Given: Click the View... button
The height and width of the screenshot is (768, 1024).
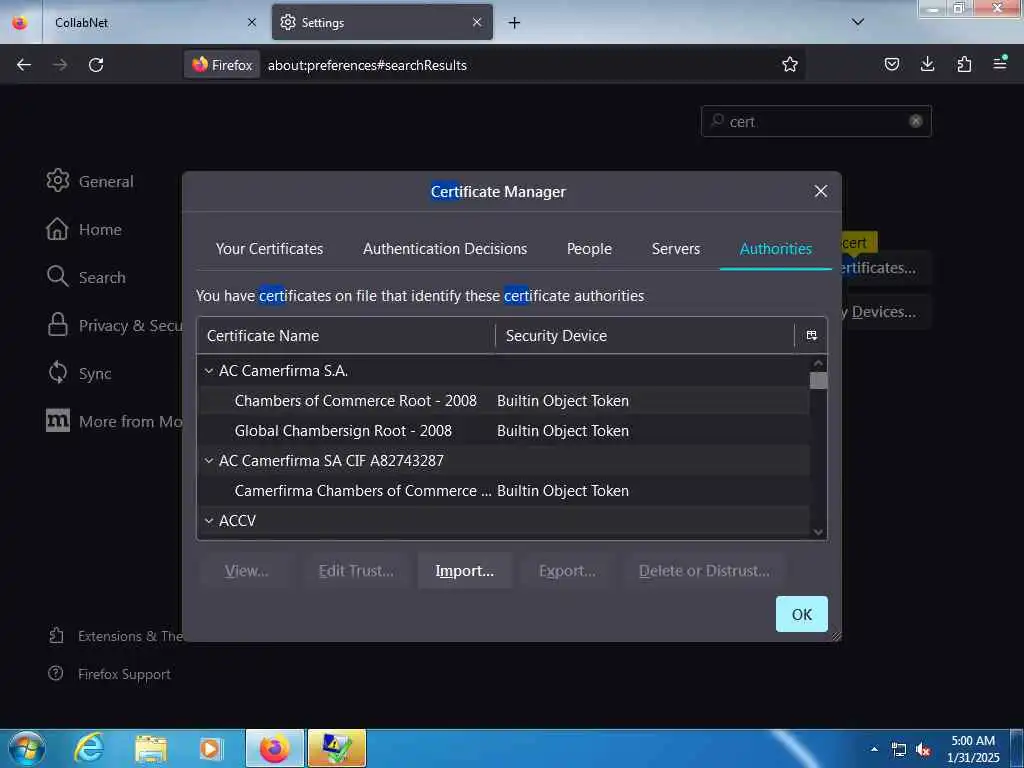Looking at the screenshot, I should (x=246, y=571).
